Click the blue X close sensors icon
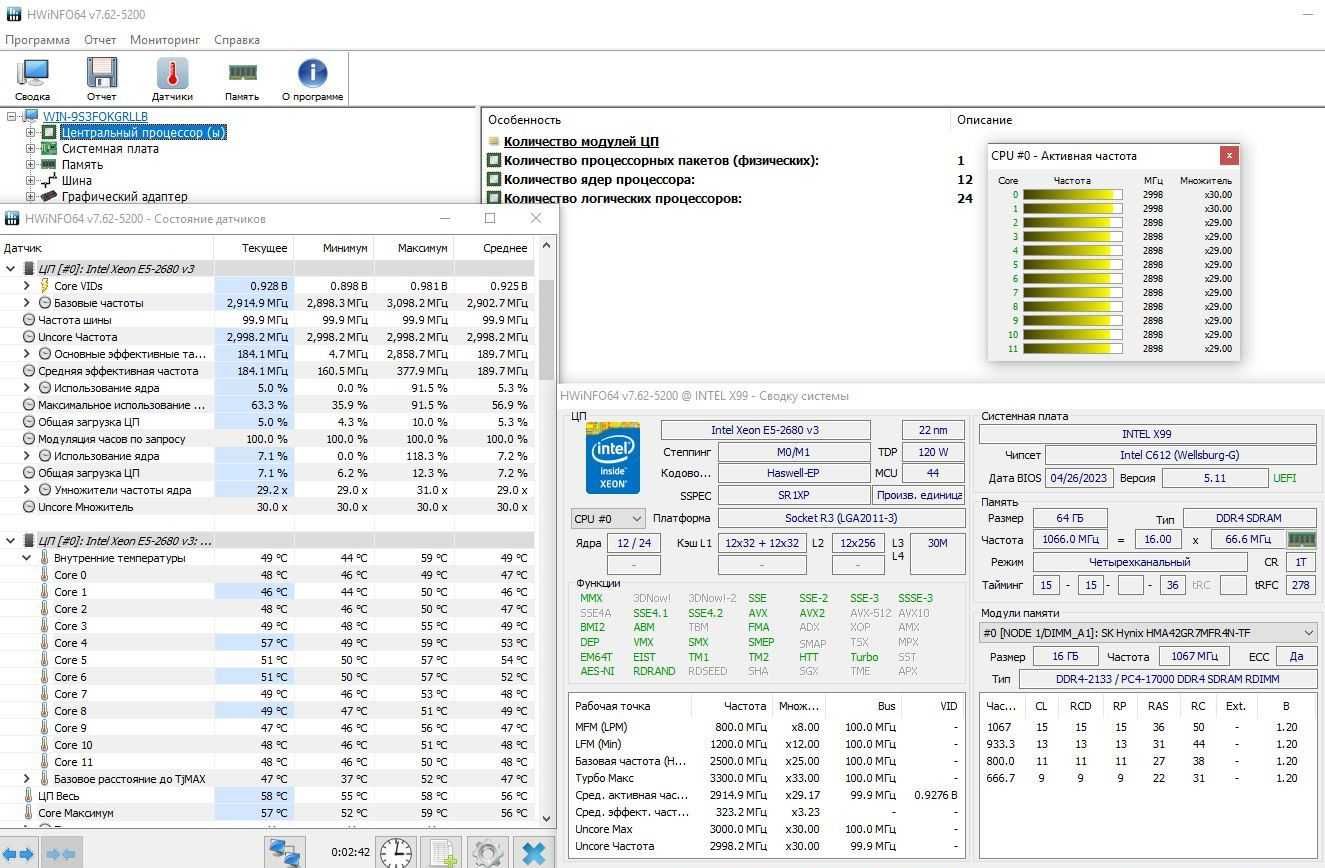 coord(534,853)
